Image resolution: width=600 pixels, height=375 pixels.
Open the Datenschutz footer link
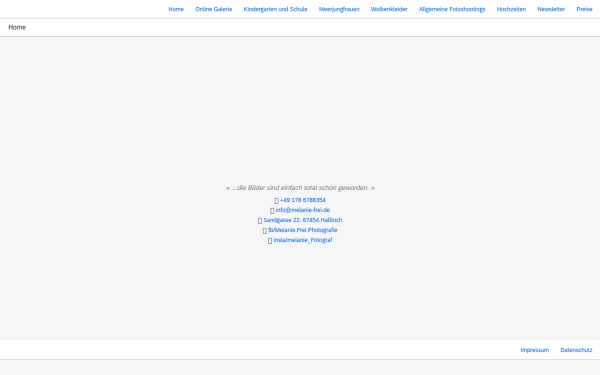tap(576, 350)
